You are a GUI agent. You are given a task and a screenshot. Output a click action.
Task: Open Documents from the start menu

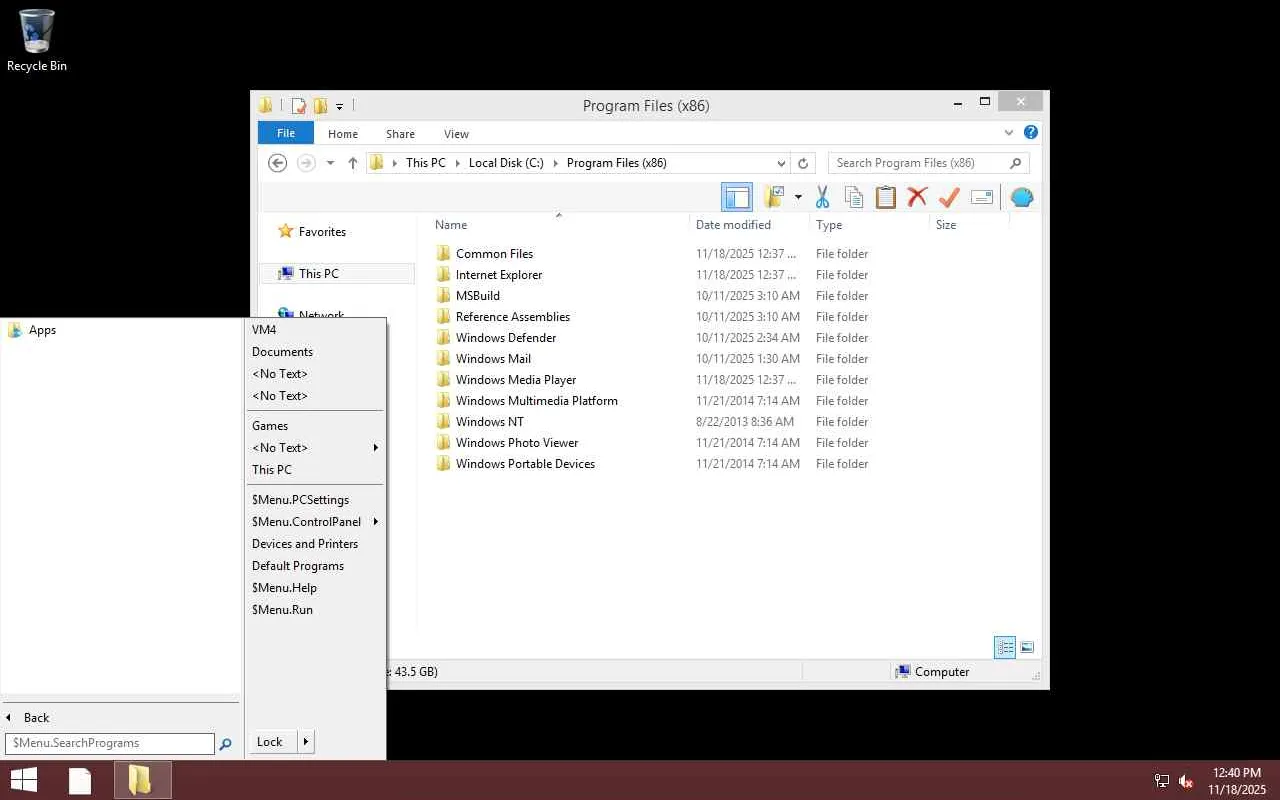(x=282, y=352)
